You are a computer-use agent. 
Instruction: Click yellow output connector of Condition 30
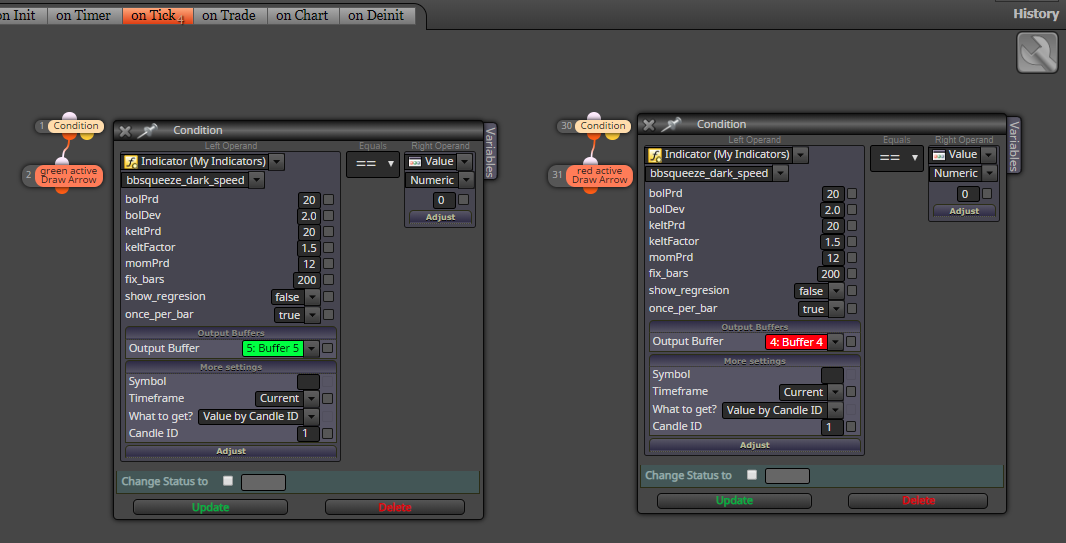pyautogui.click(x=613, y=135)
